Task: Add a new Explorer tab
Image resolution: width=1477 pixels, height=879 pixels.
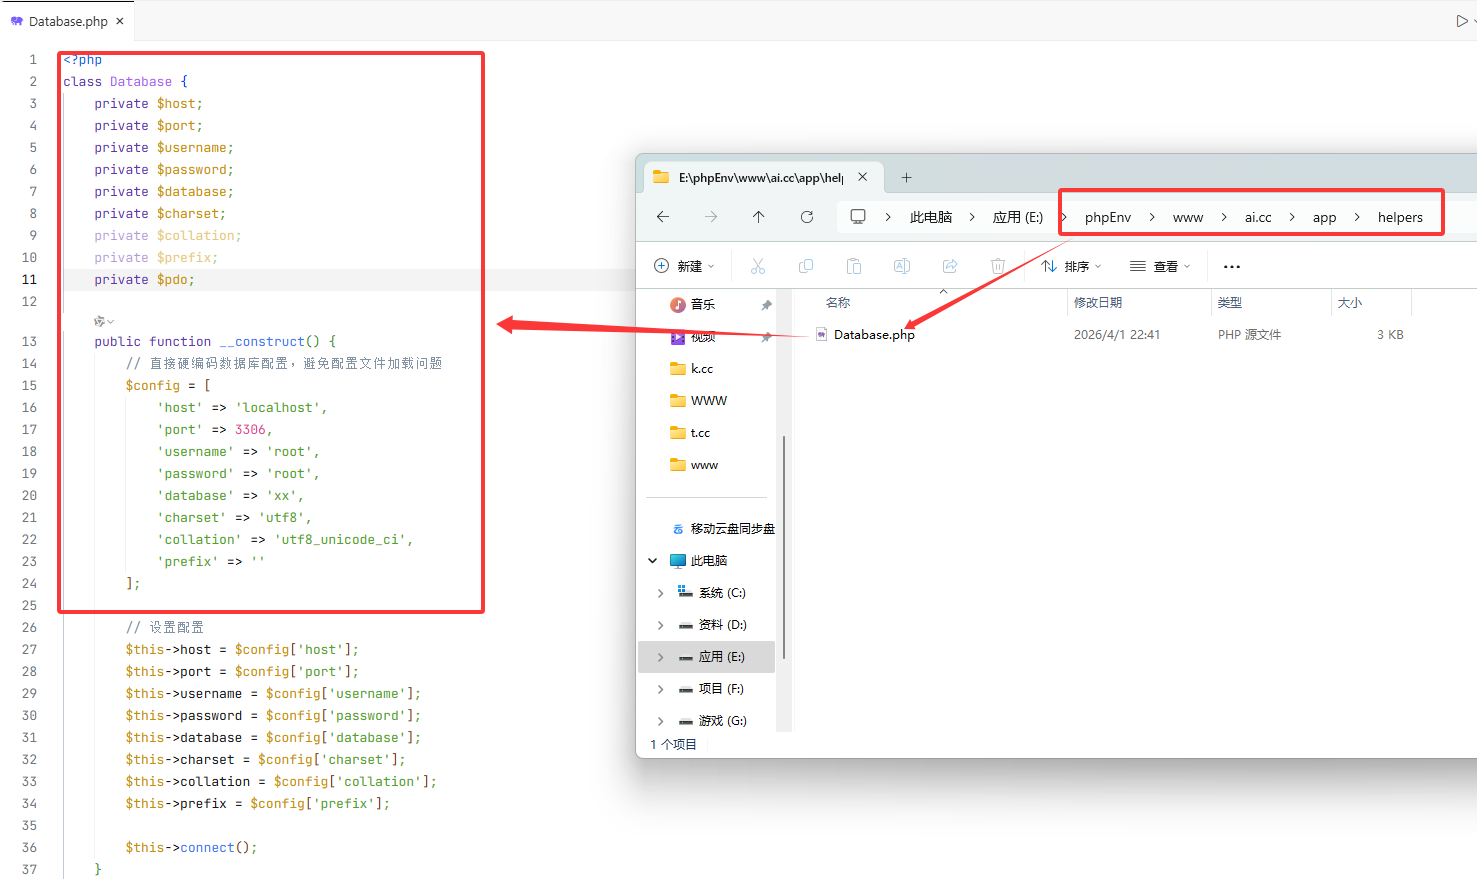Action: tap(906, 178)
